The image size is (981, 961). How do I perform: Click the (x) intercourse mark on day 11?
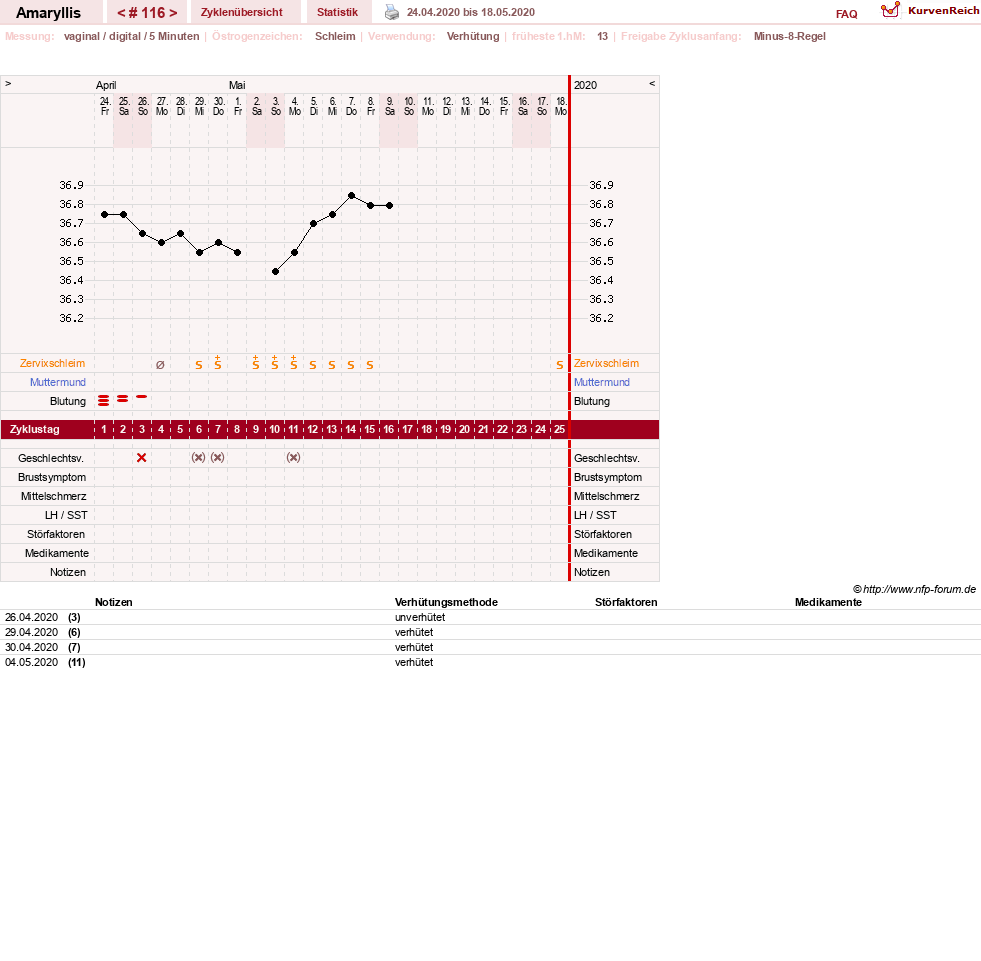(293, 457)
